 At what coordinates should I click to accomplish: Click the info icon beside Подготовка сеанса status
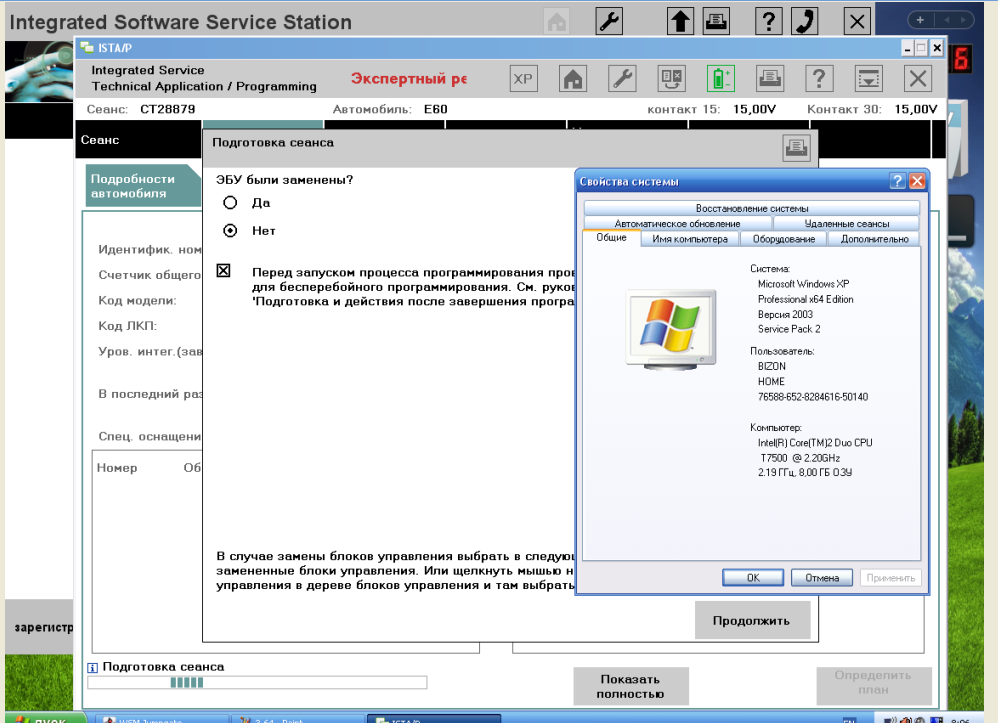(x=92, y=668)
